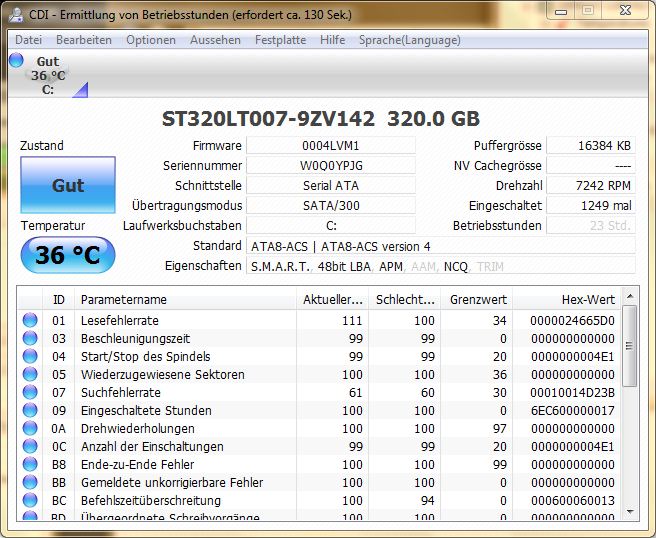
Task: Open the Datei menu
Action: (28, 40)
